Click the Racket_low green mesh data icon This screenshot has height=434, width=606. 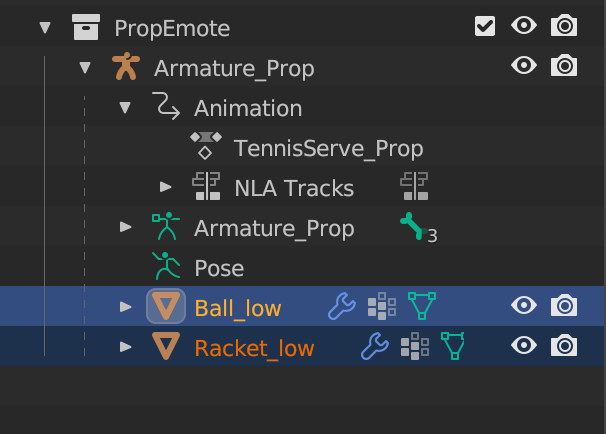pyautogui.click(x=454, y=347)
